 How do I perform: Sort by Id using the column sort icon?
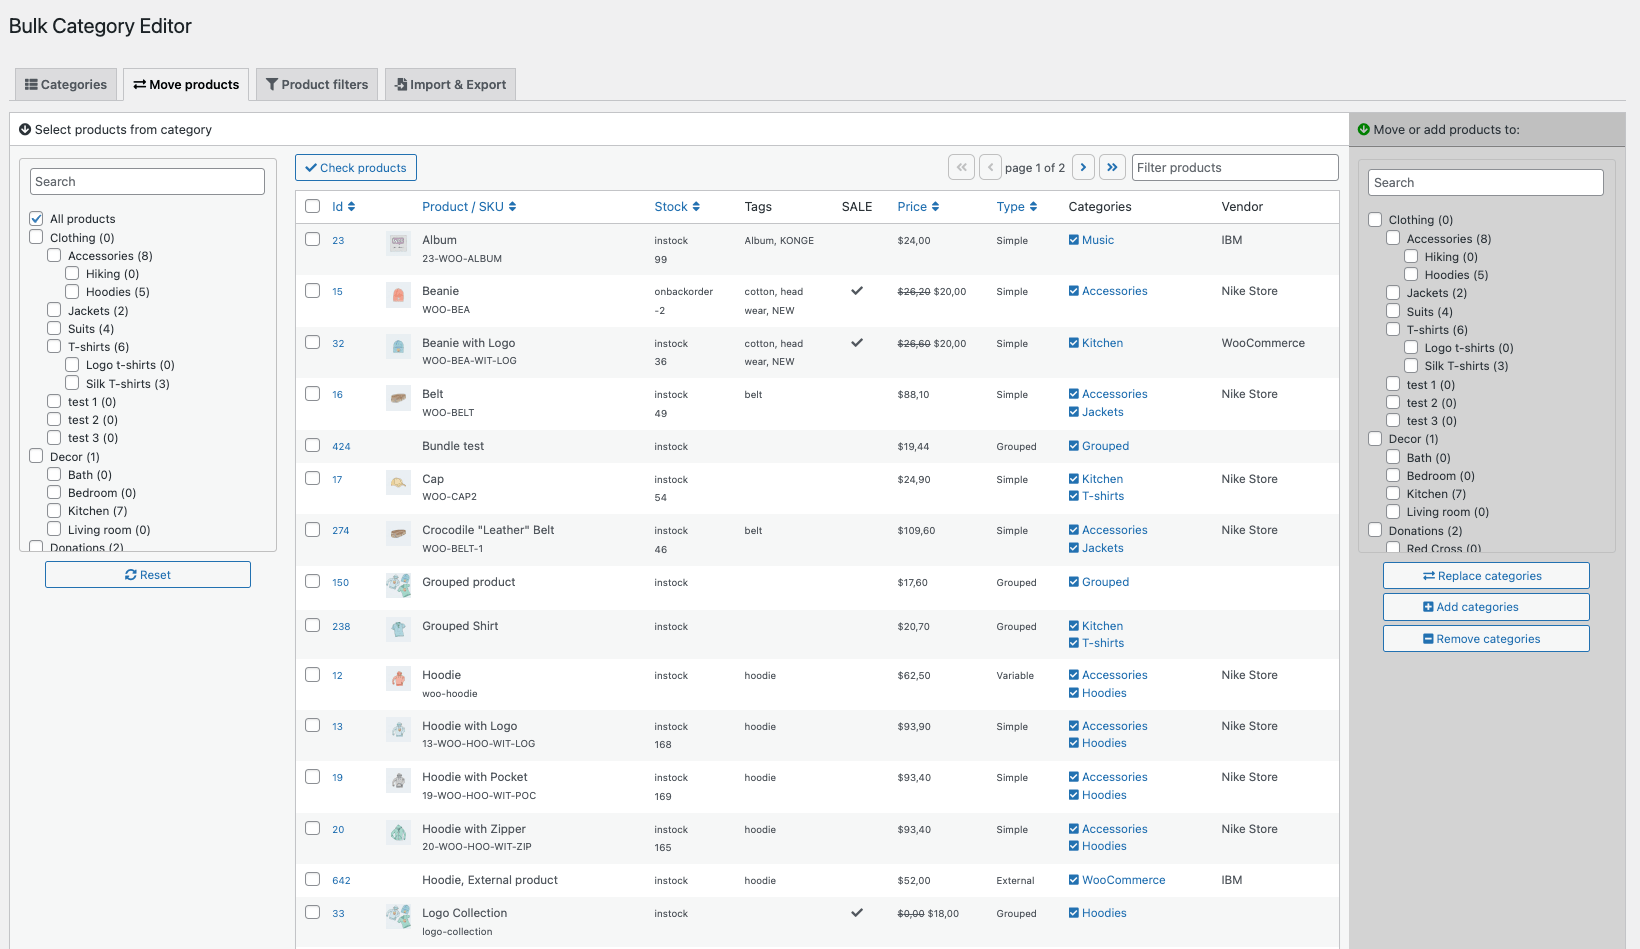pyautogui.click(x=352, y=206)
